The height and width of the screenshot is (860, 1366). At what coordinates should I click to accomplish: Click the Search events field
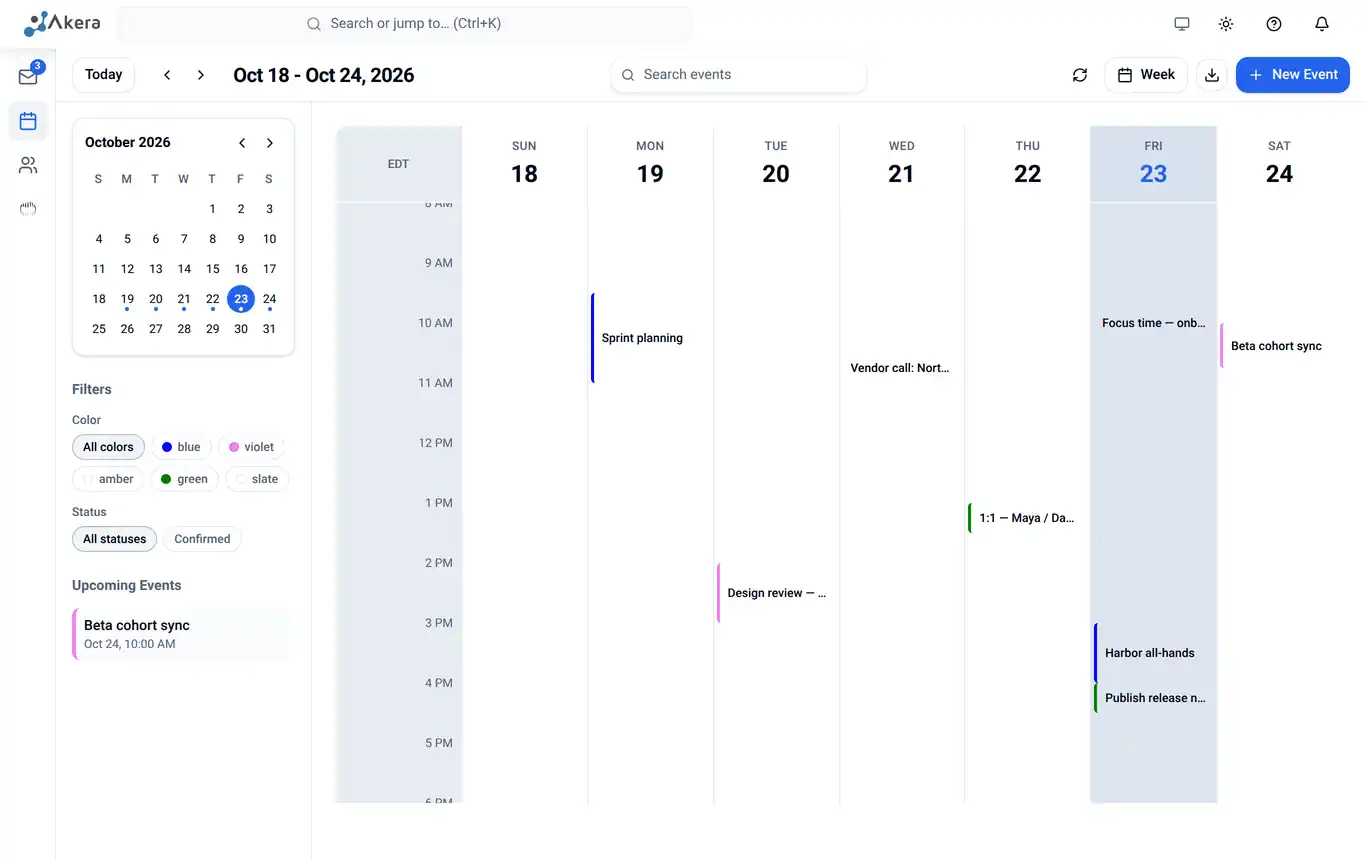[738, 75]
